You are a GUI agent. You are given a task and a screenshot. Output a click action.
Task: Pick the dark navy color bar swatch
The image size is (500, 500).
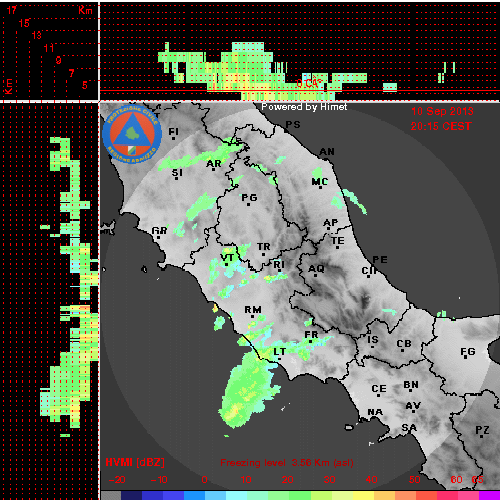coord(131,495)
